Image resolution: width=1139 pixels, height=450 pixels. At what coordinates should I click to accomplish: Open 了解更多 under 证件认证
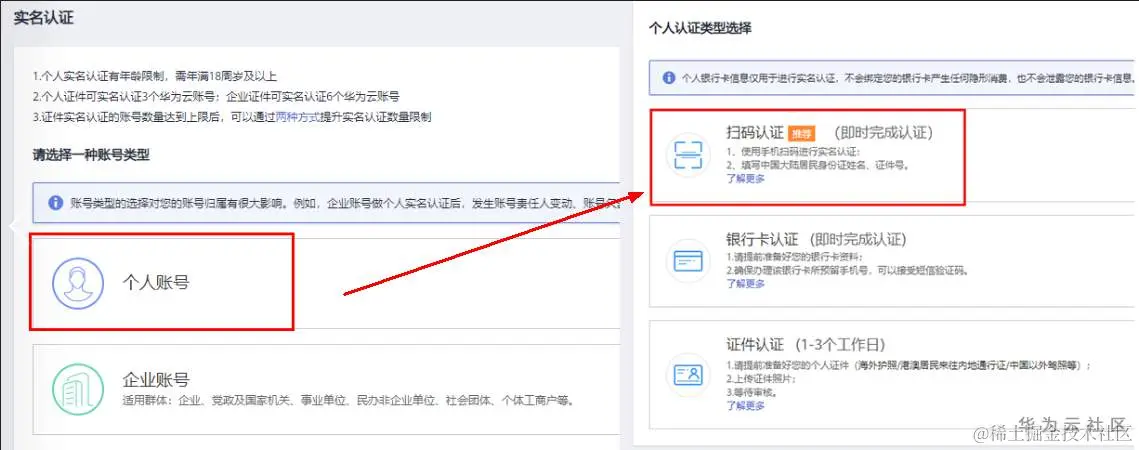coord(745,405)
